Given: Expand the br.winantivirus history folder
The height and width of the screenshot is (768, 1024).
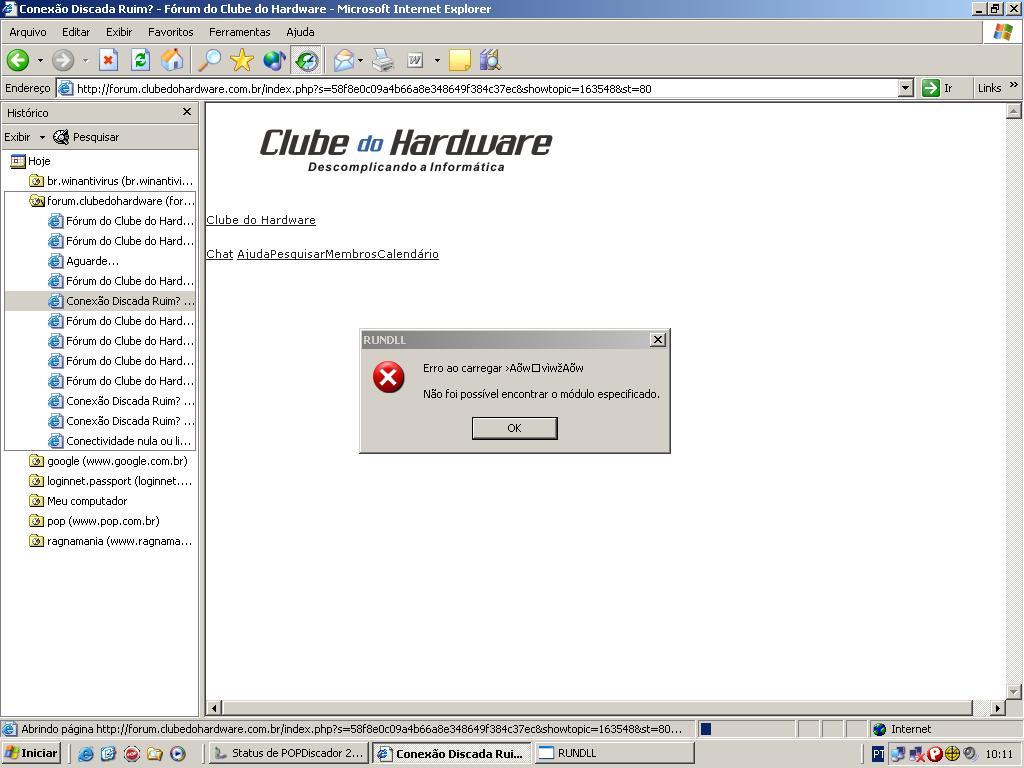Looking at the screenshot, I should [x=111, y=181].
